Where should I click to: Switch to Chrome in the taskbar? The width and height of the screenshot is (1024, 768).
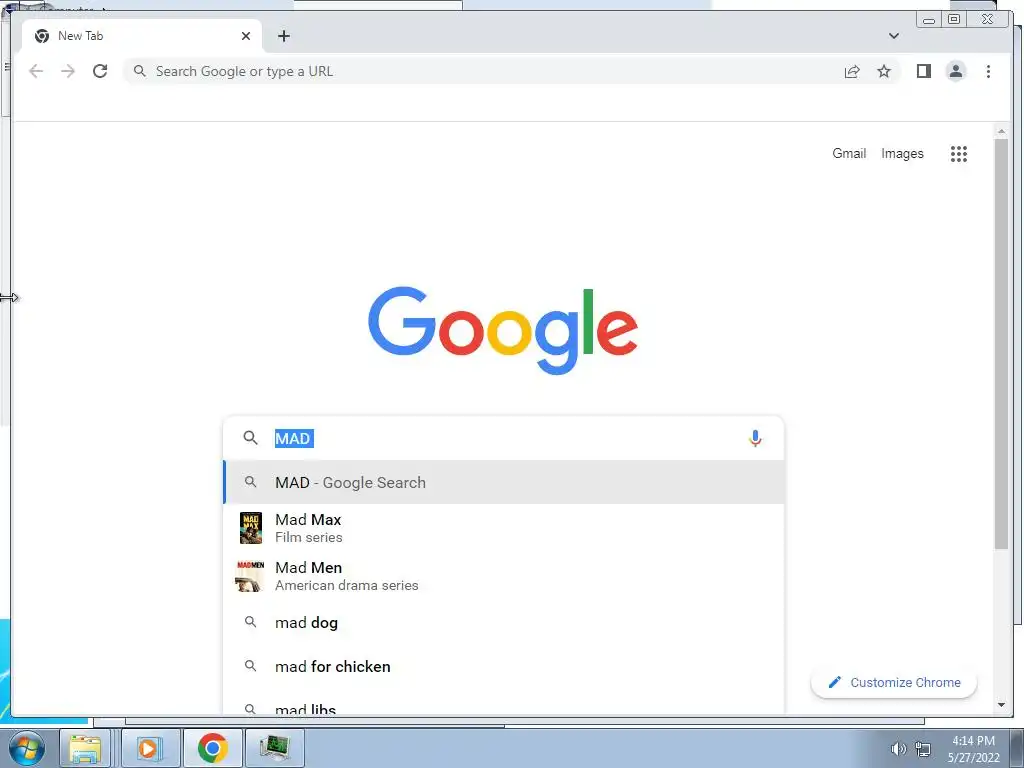(213, 748)
